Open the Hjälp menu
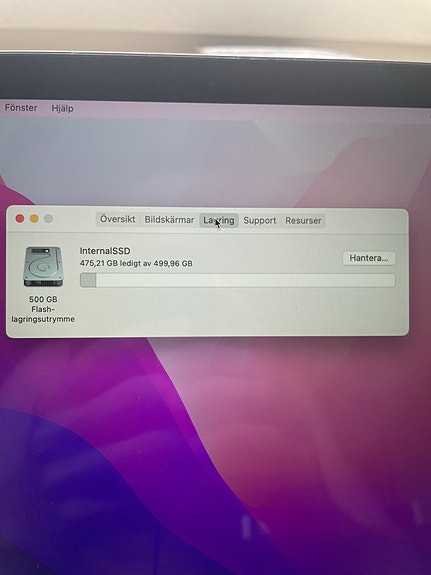The image size is (431, 575). (62, 108)
